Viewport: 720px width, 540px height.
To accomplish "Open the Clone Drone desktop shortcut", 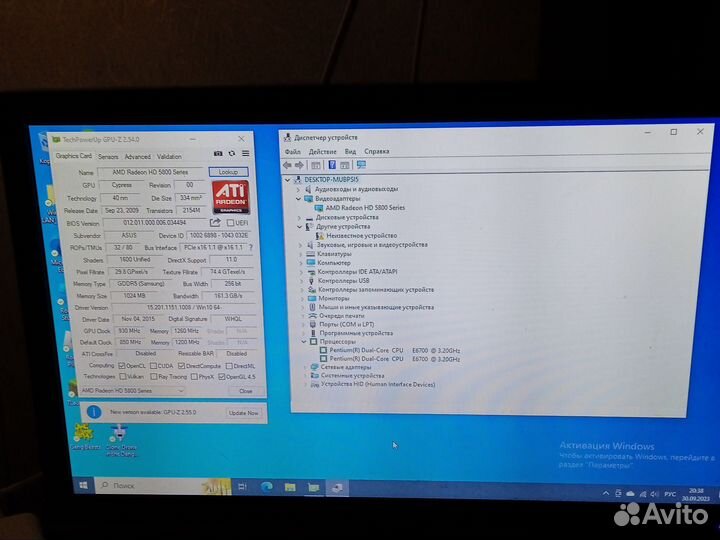I will pos(120,440).
